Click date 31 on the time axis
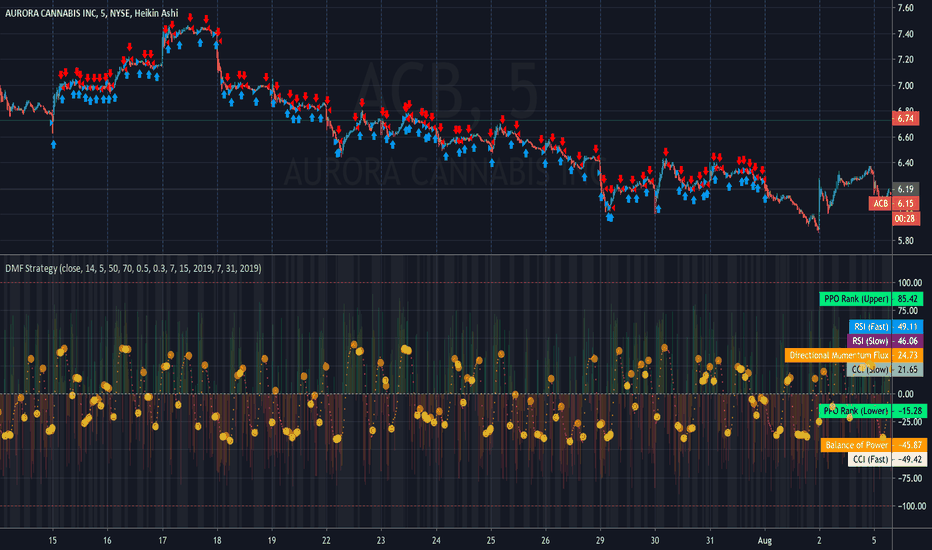 (710, 540)
